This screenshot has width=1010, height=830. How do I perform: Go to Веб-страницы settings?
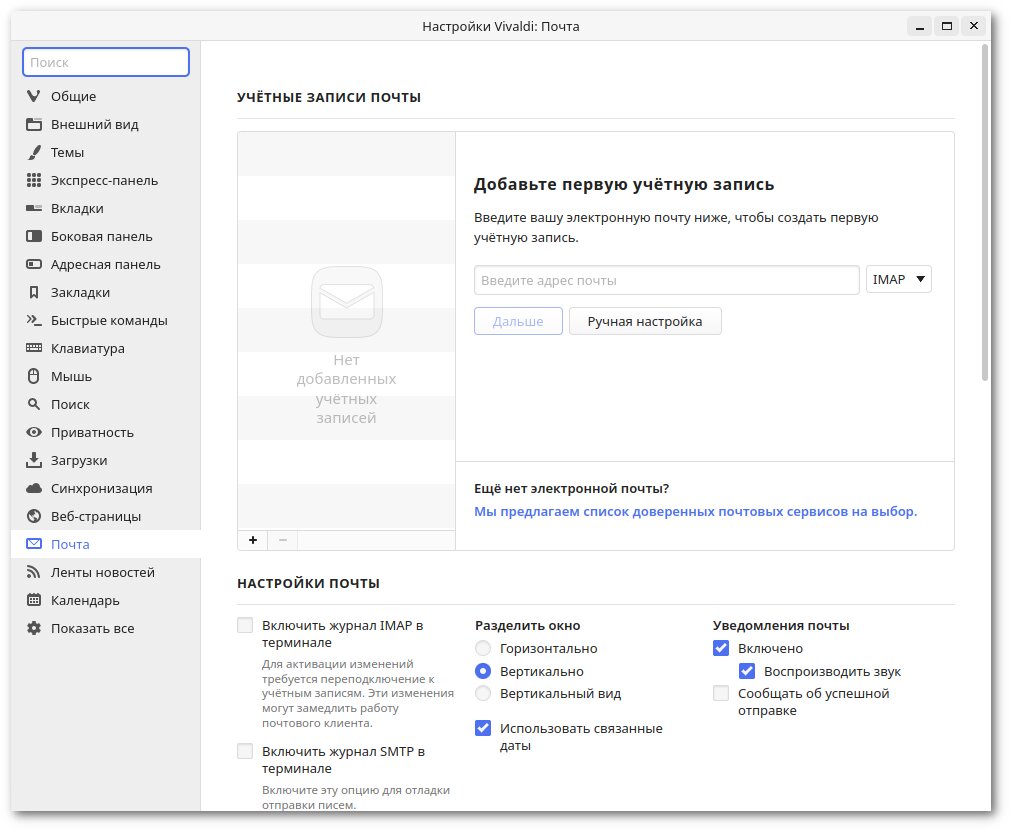[106, 516]
